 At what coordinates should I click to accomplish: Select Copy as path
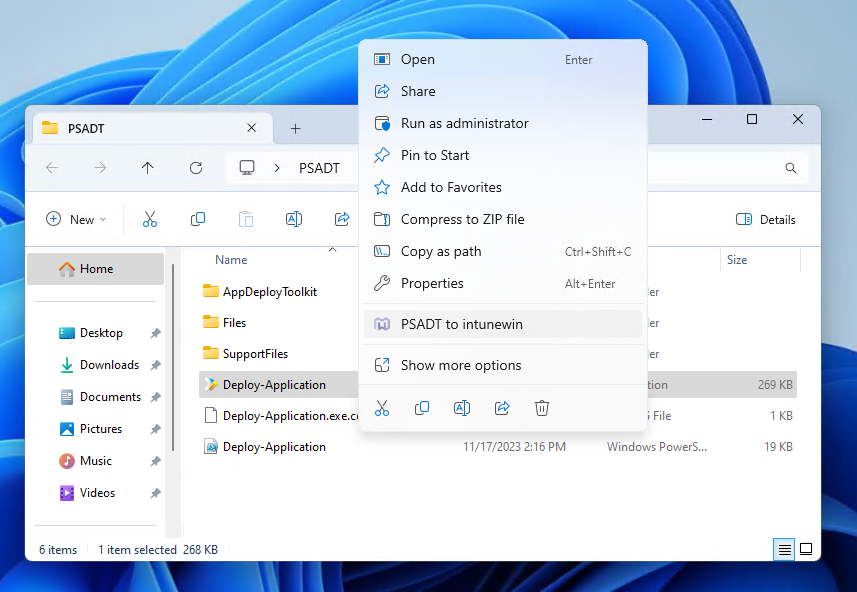[x=503, y=251]
